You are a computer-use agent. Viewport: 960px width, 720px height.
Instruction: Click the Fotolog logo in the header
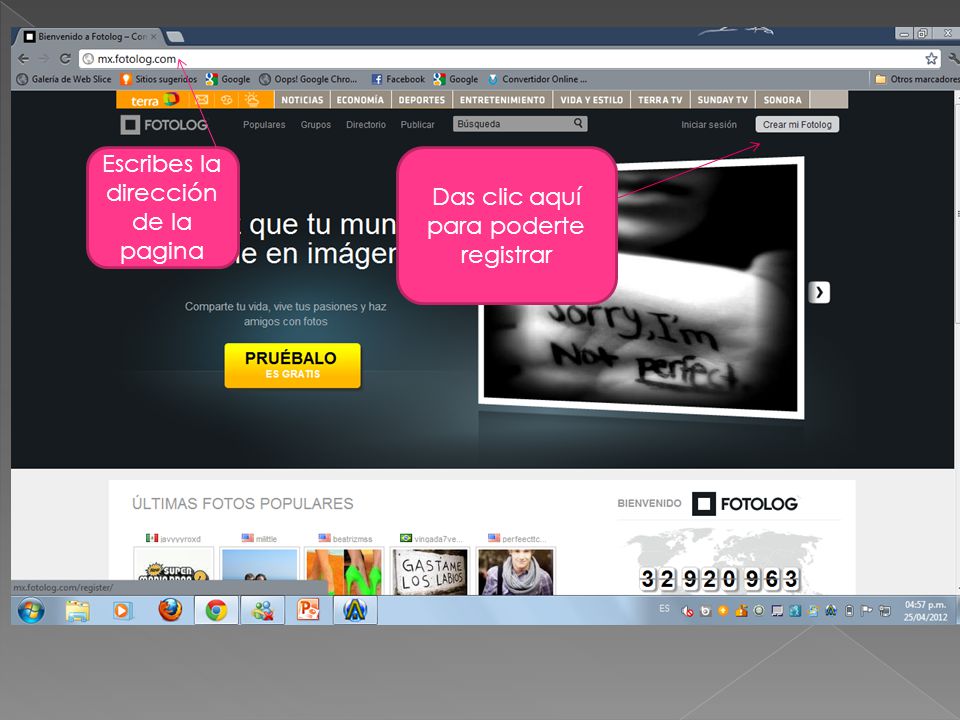164,125
